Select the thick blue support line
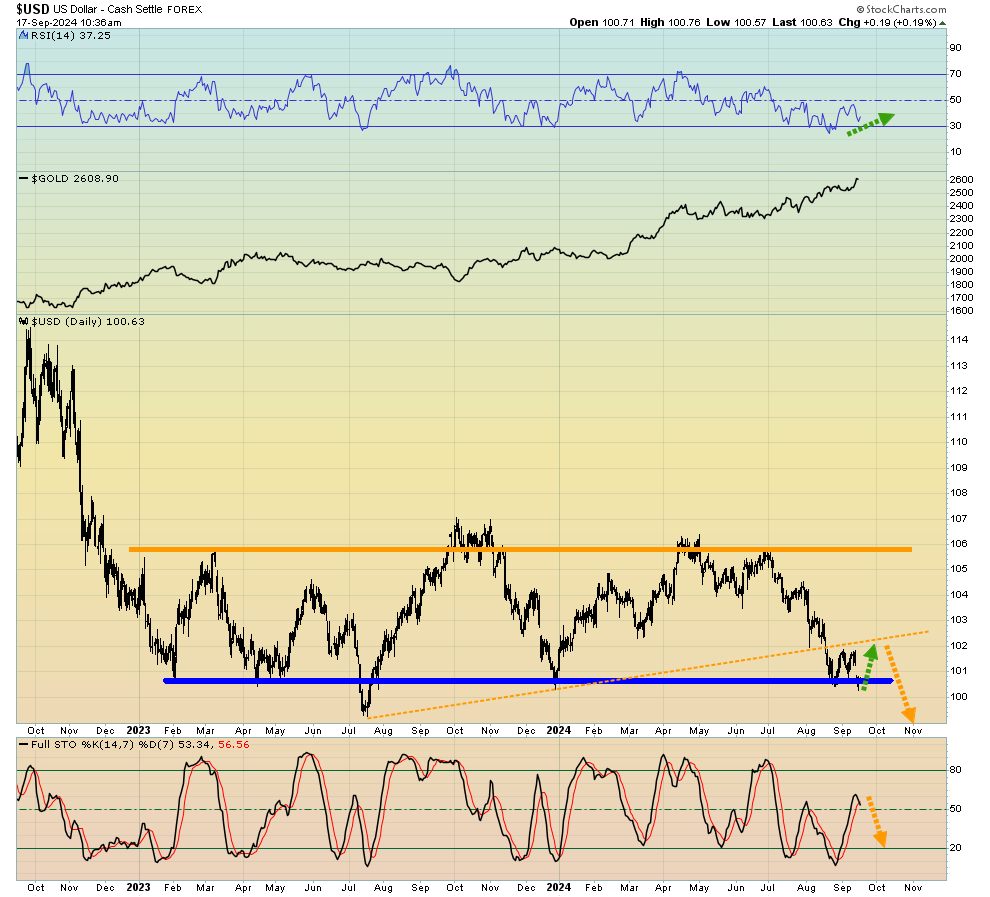 pos(500,681)
